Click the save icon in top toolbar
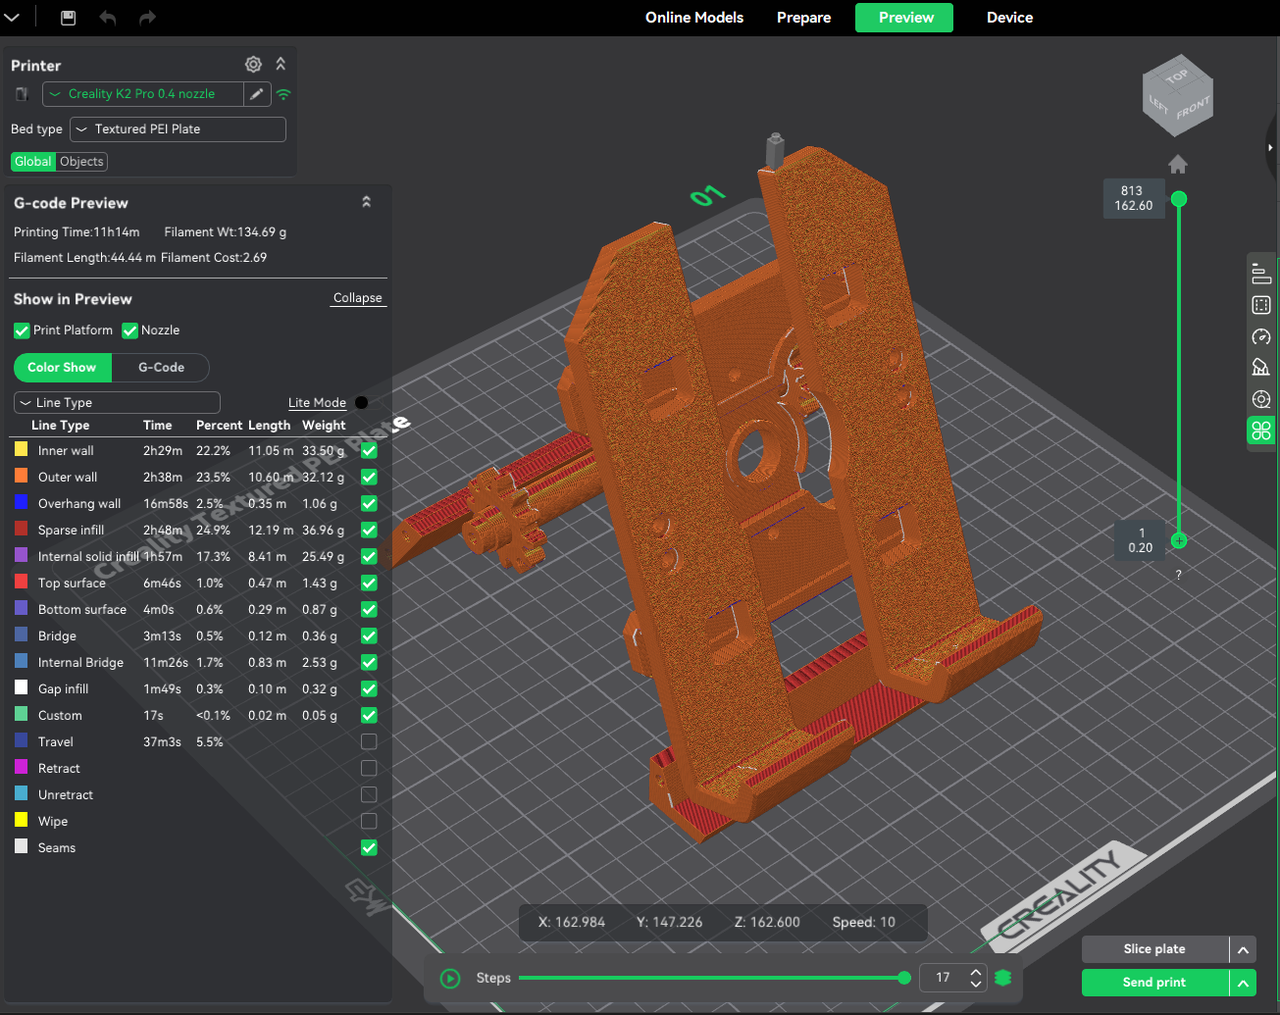 pos(68,18)
